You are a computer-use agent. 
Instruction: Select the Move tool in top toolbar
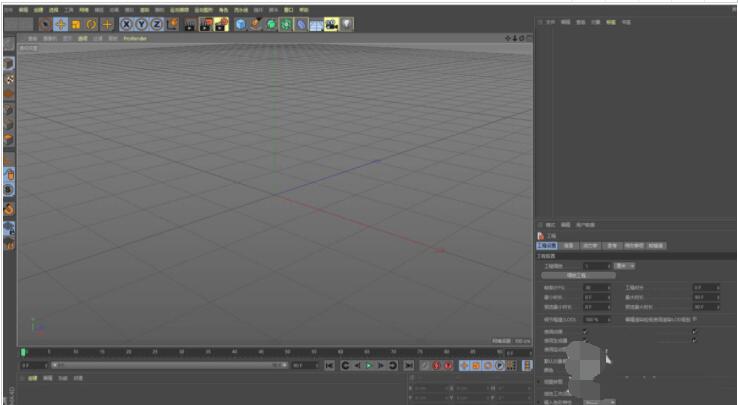coord(60,23)
